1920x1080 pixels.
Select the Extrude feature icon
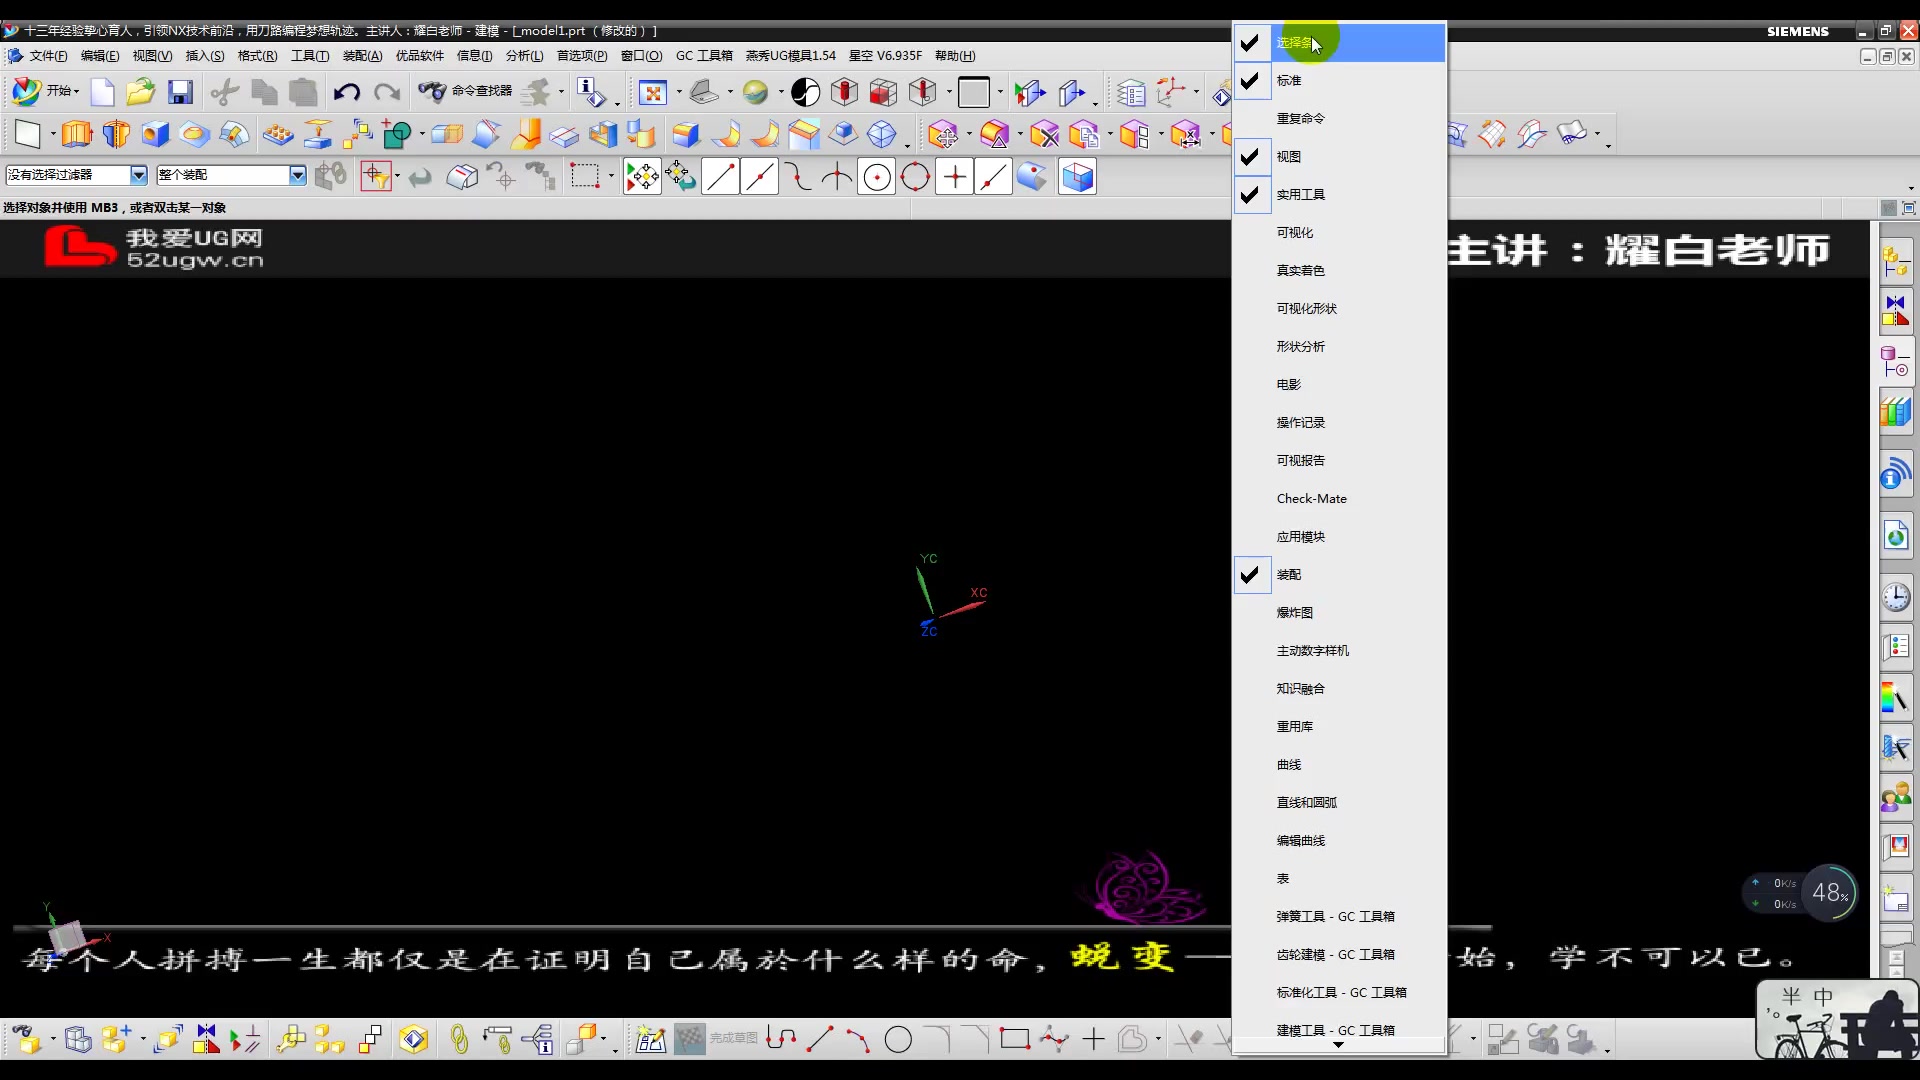[x=76, y=134]
